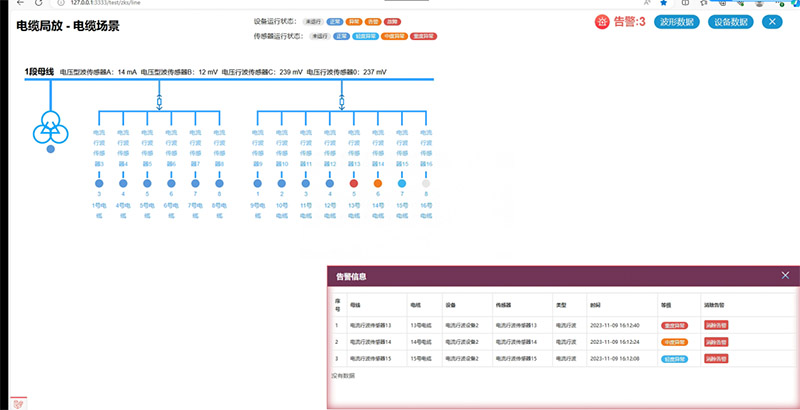Click 中度异常 pill in sensor legend

[394, 36]
